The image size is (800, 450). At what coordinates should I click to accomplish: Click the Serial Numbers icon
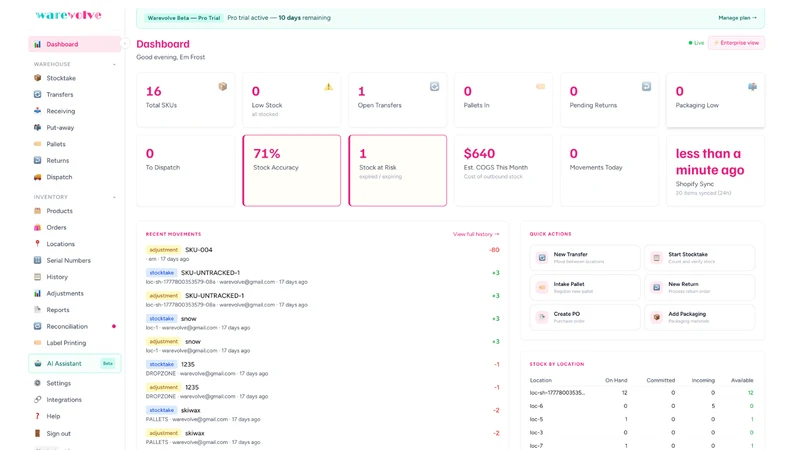(x=37, y=260)
